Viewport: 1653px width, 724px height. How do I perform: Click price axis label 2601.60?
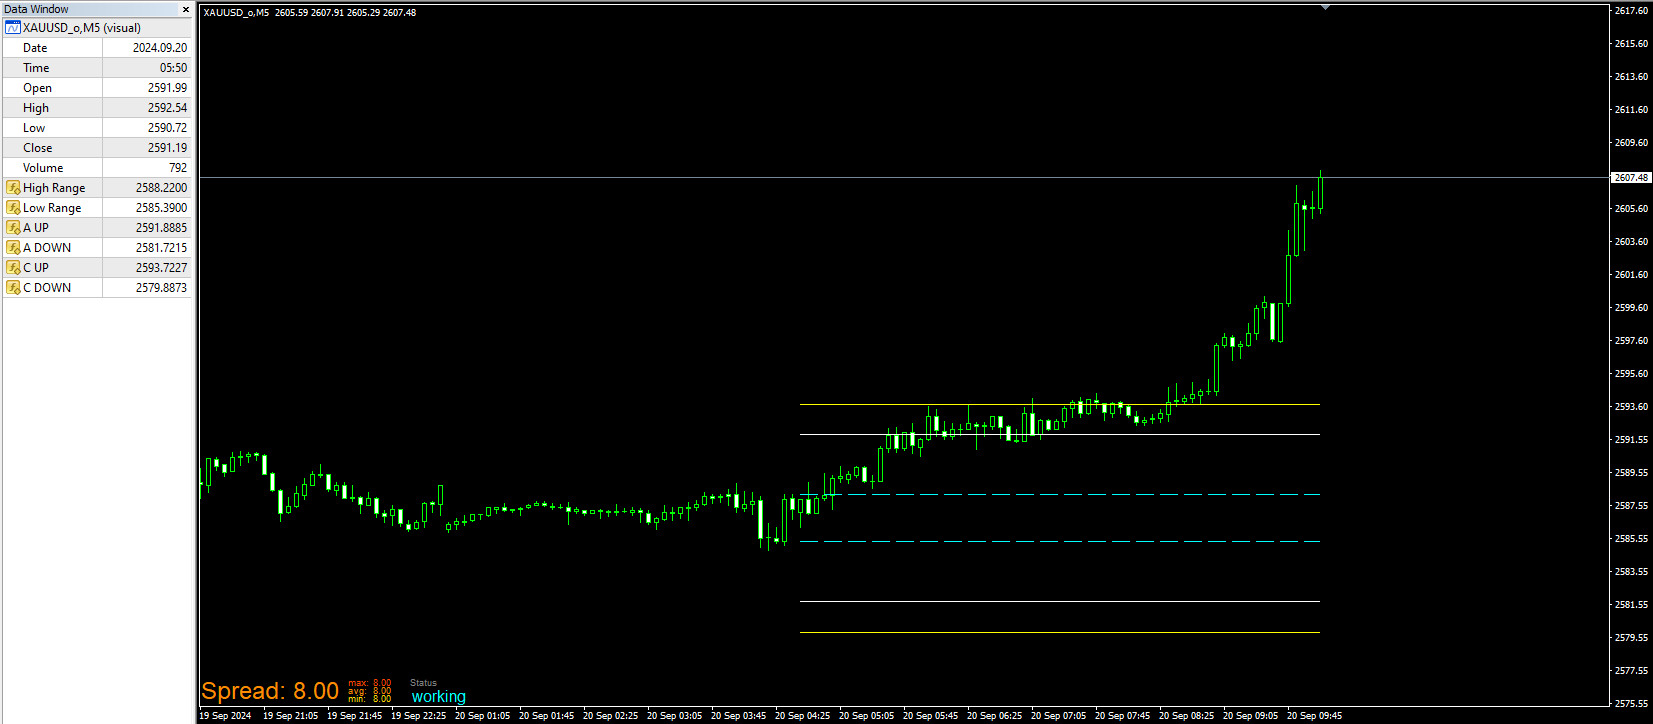tap(1631, 275)
